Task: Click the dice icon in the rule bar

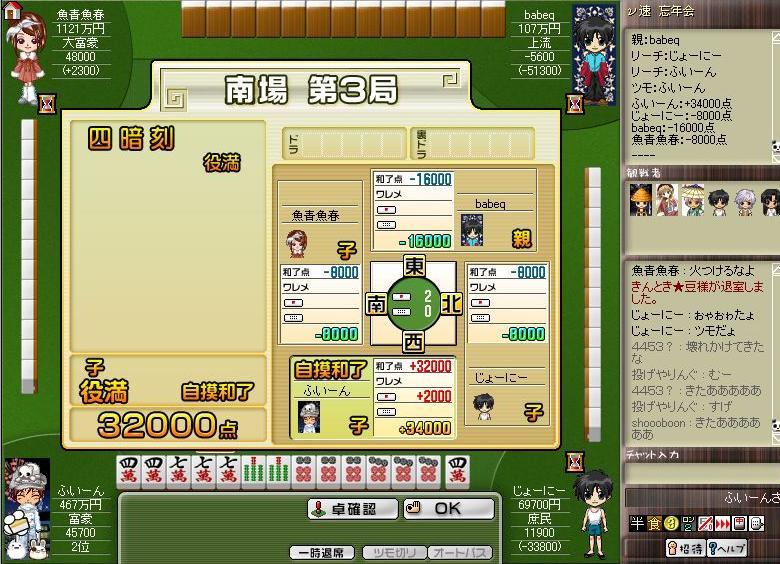Action: pos(757,523)
